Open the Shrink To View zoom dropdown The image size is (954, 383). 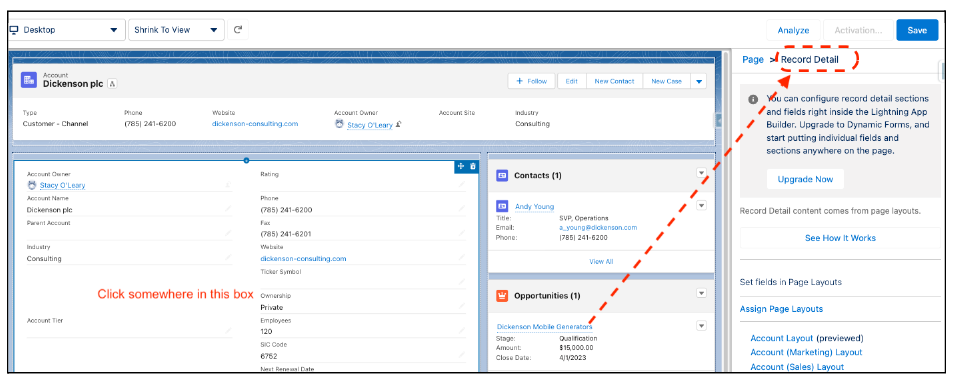click(x=176, y=30)
